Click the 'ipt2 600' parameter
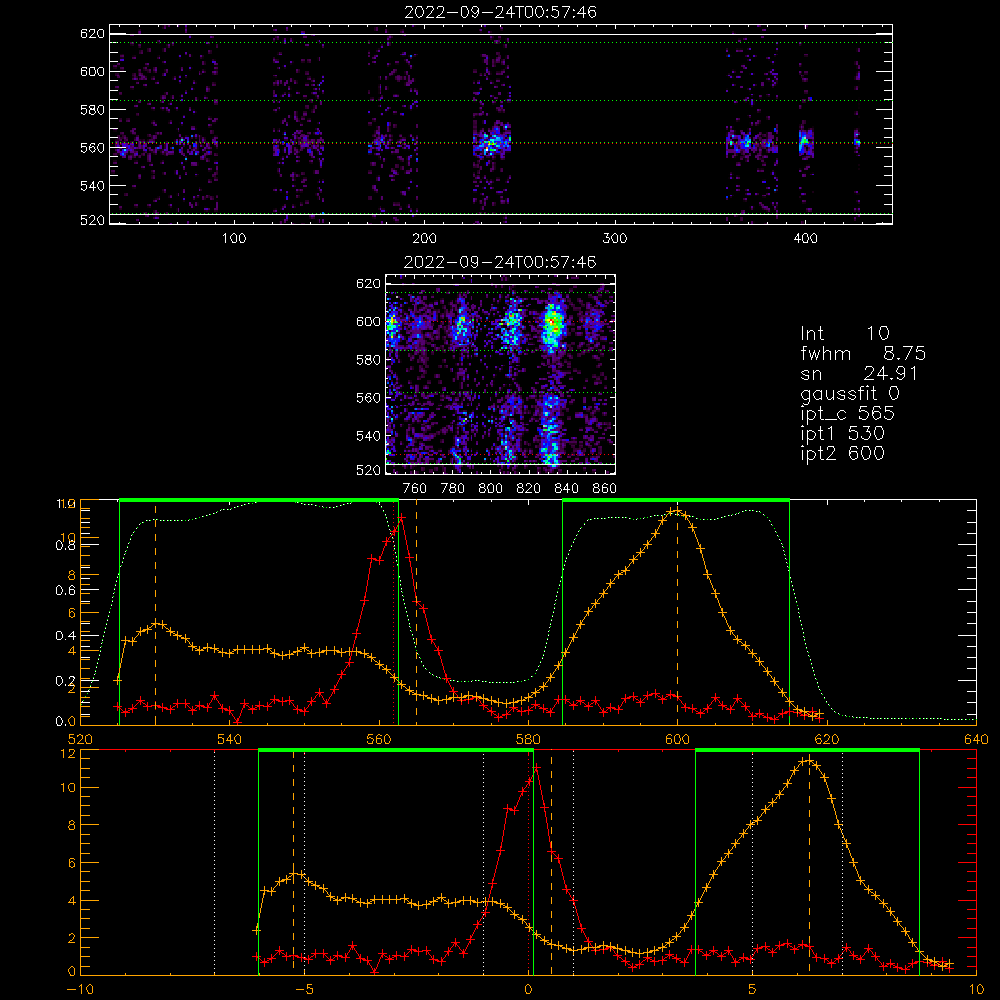This screenshot has height=1000, width=1000. [x=842, y=453]
